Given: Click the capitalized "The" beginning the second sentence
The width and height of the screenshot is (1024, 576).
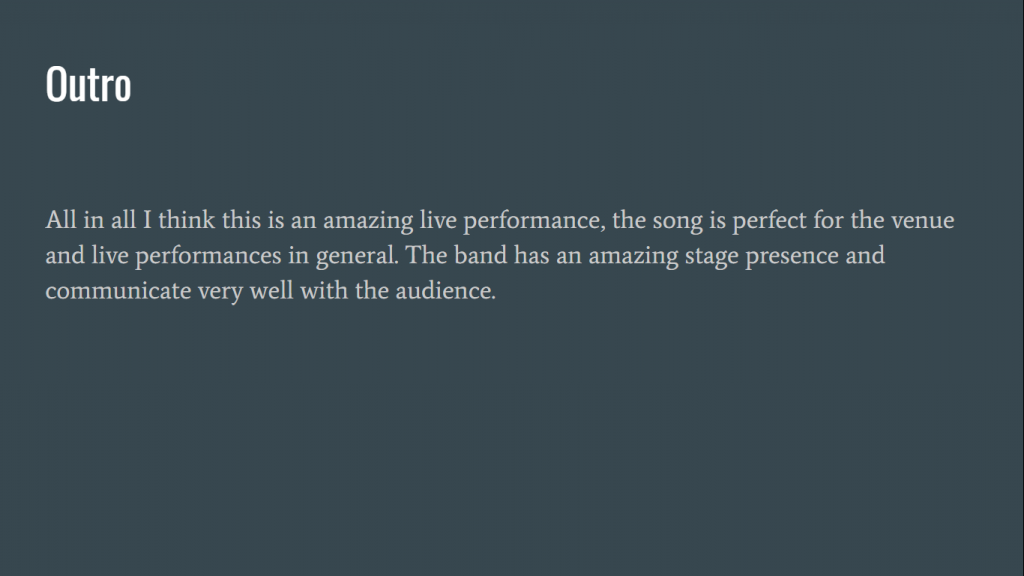Looking at the screenshot, I should pyautogui.click(x=427, y=256).
